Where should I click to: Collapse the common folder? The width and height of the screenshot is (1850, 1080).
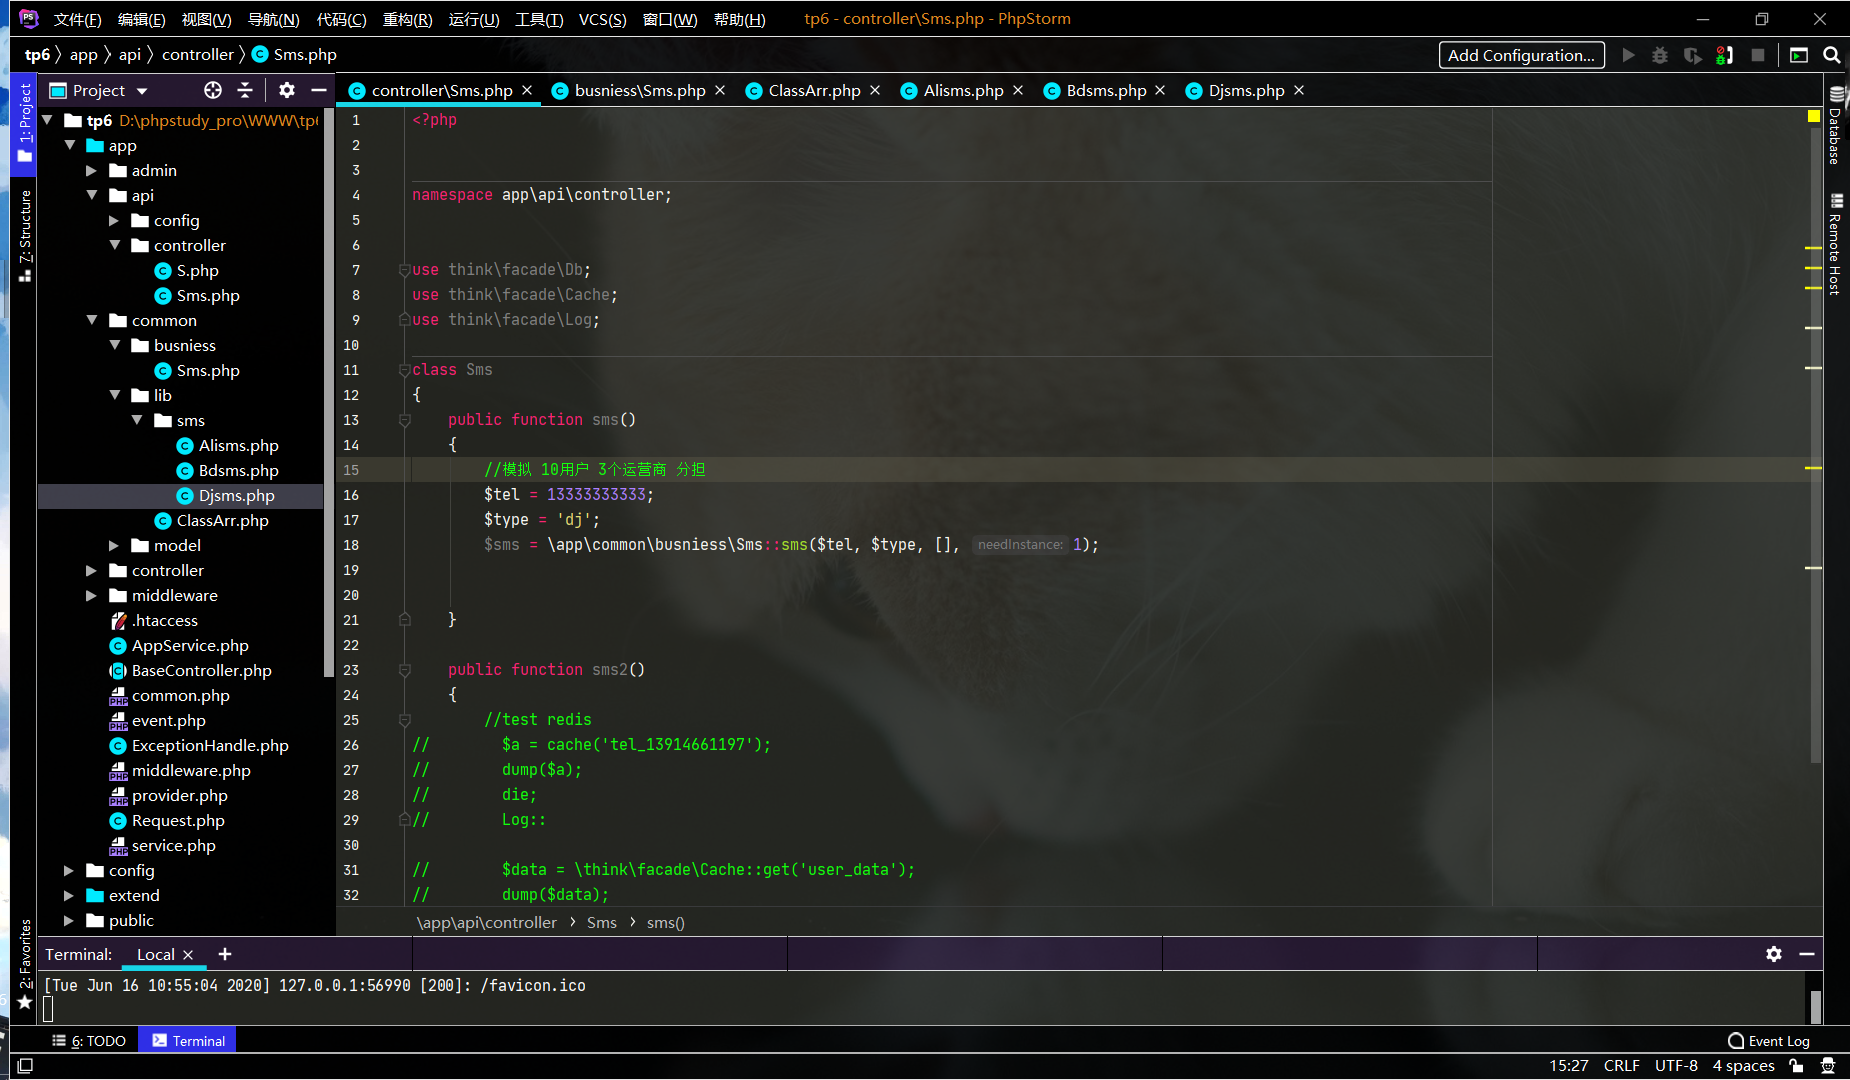[92, 320]
